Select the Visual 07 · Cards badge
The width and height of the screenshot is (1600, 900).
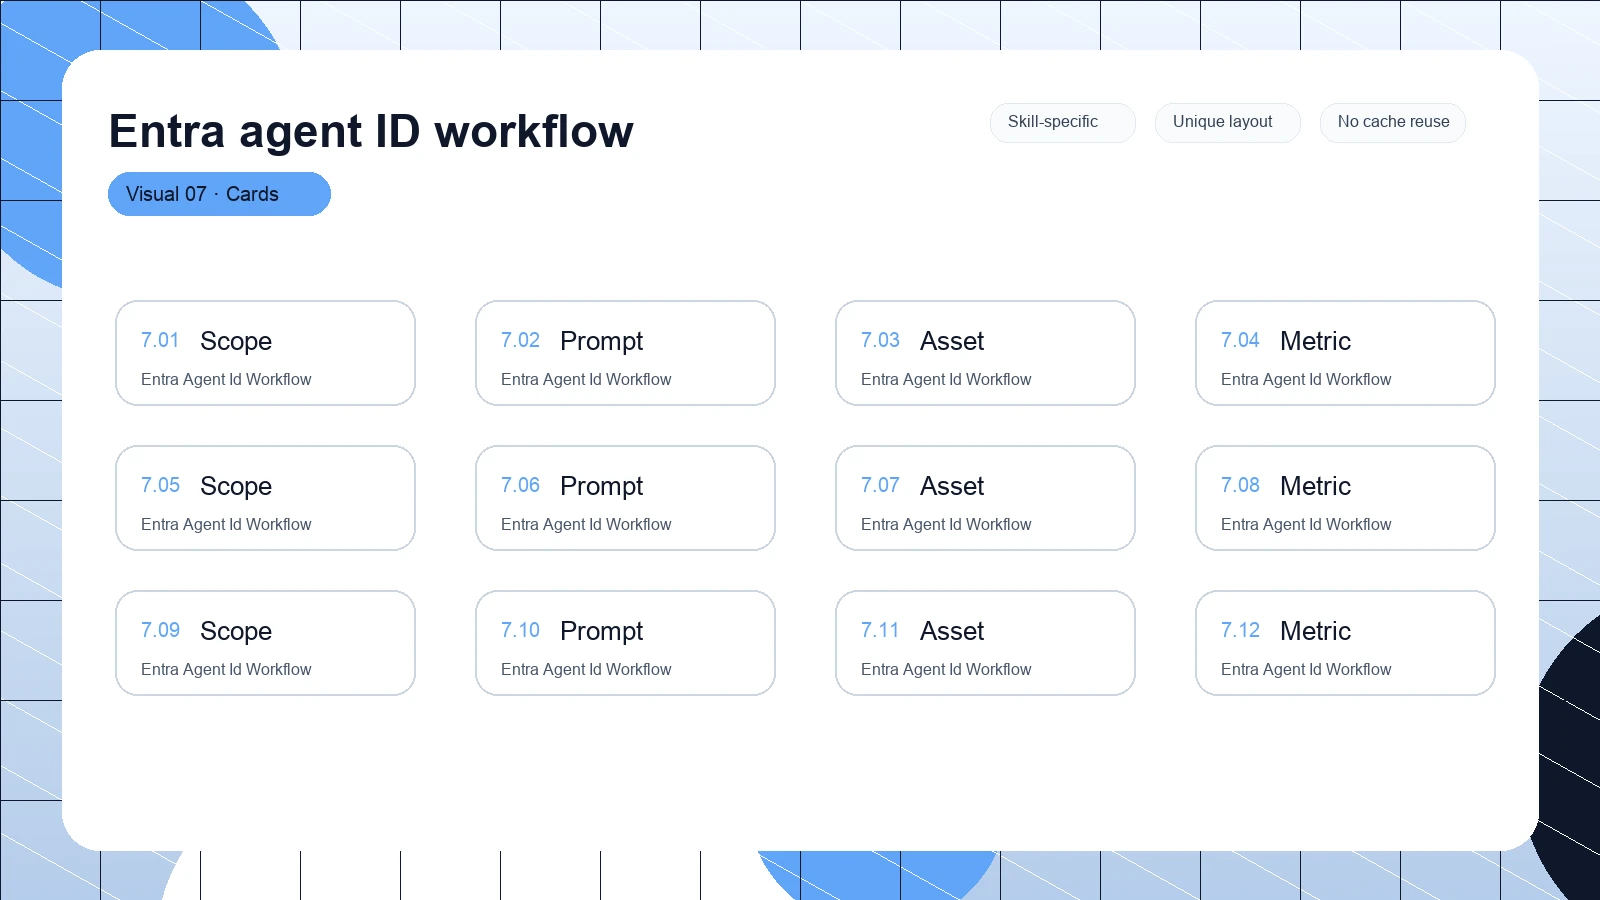coord(219,194)
